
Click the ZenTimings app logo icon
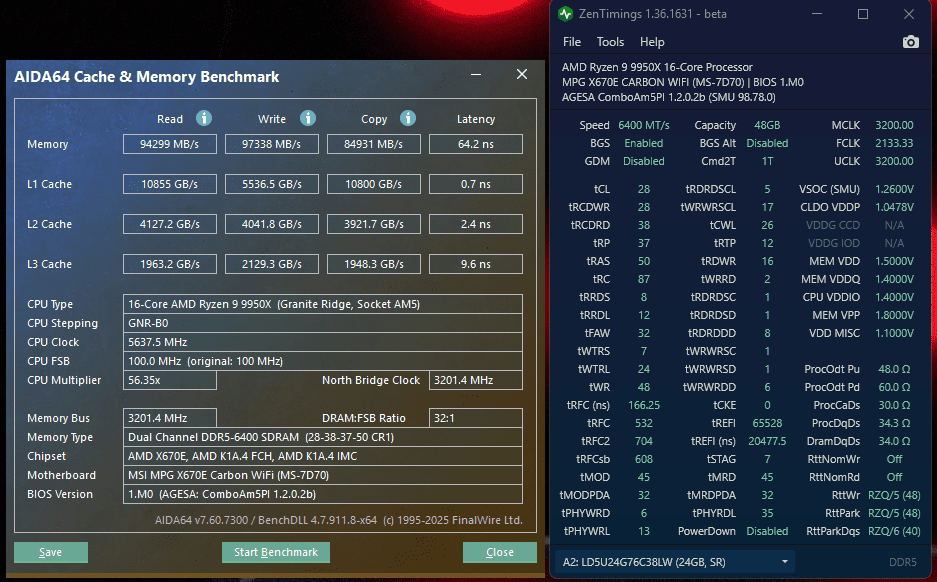point(565,14)
